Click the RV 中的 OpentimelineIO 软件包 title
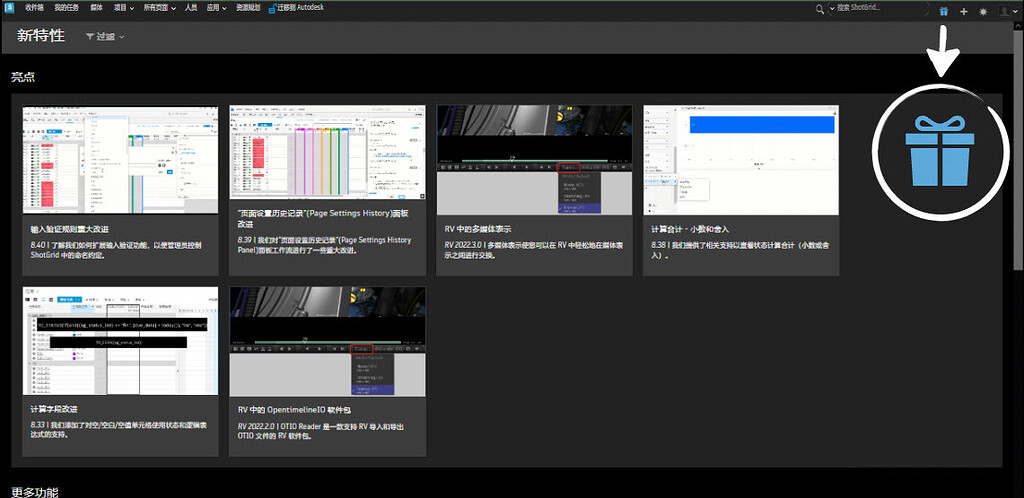This screenshot has width=1024, height=498. pyautogui.click(x=295, y=411)
